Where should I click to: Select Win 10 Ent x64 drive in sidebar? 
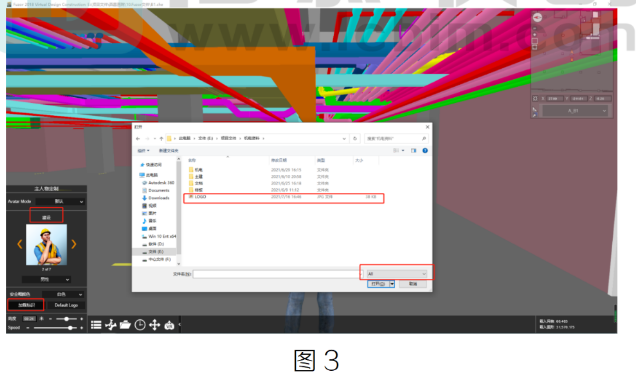[159, 236]
